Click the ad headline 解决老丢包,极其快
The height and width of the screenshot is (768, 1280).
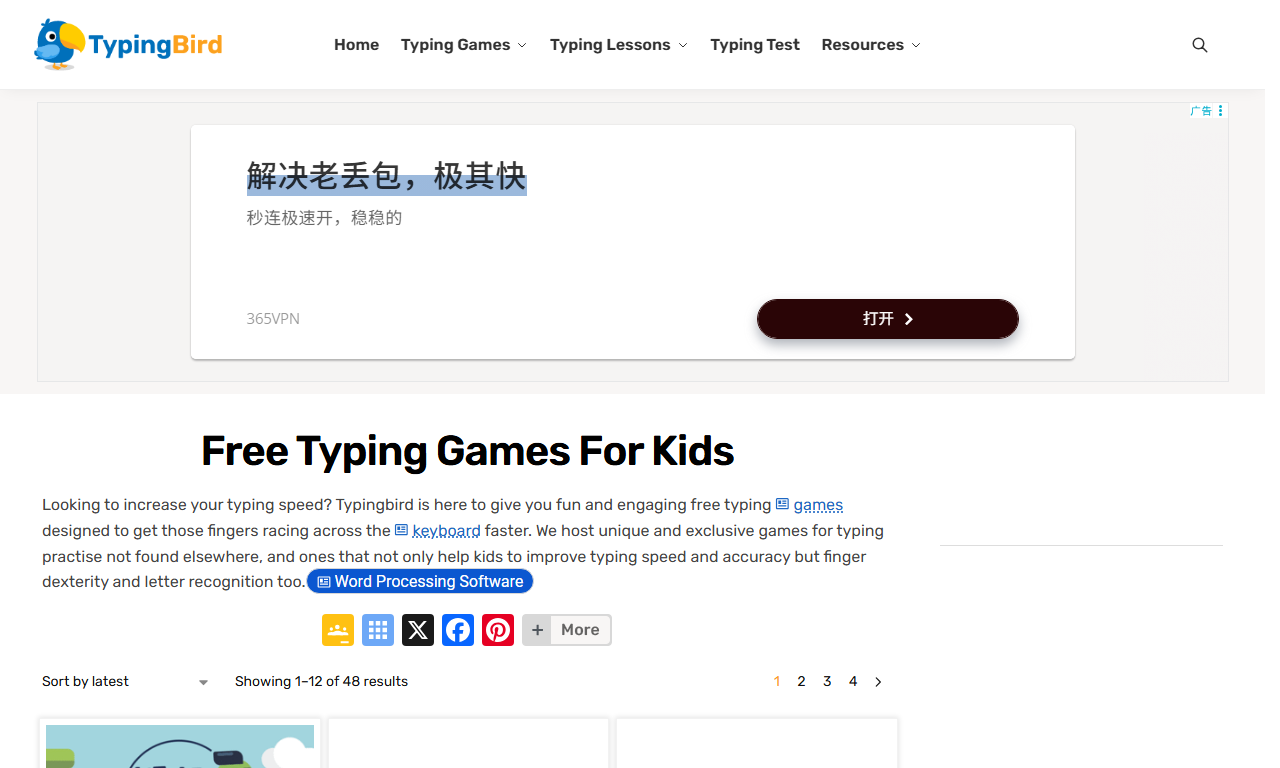click(x=386, y=176)
